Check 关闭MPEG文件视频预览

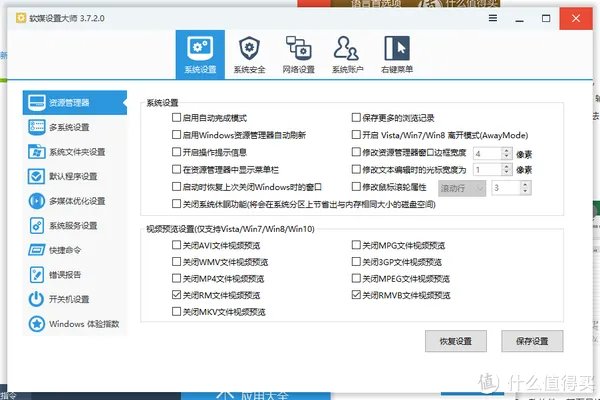pos(356,278)
